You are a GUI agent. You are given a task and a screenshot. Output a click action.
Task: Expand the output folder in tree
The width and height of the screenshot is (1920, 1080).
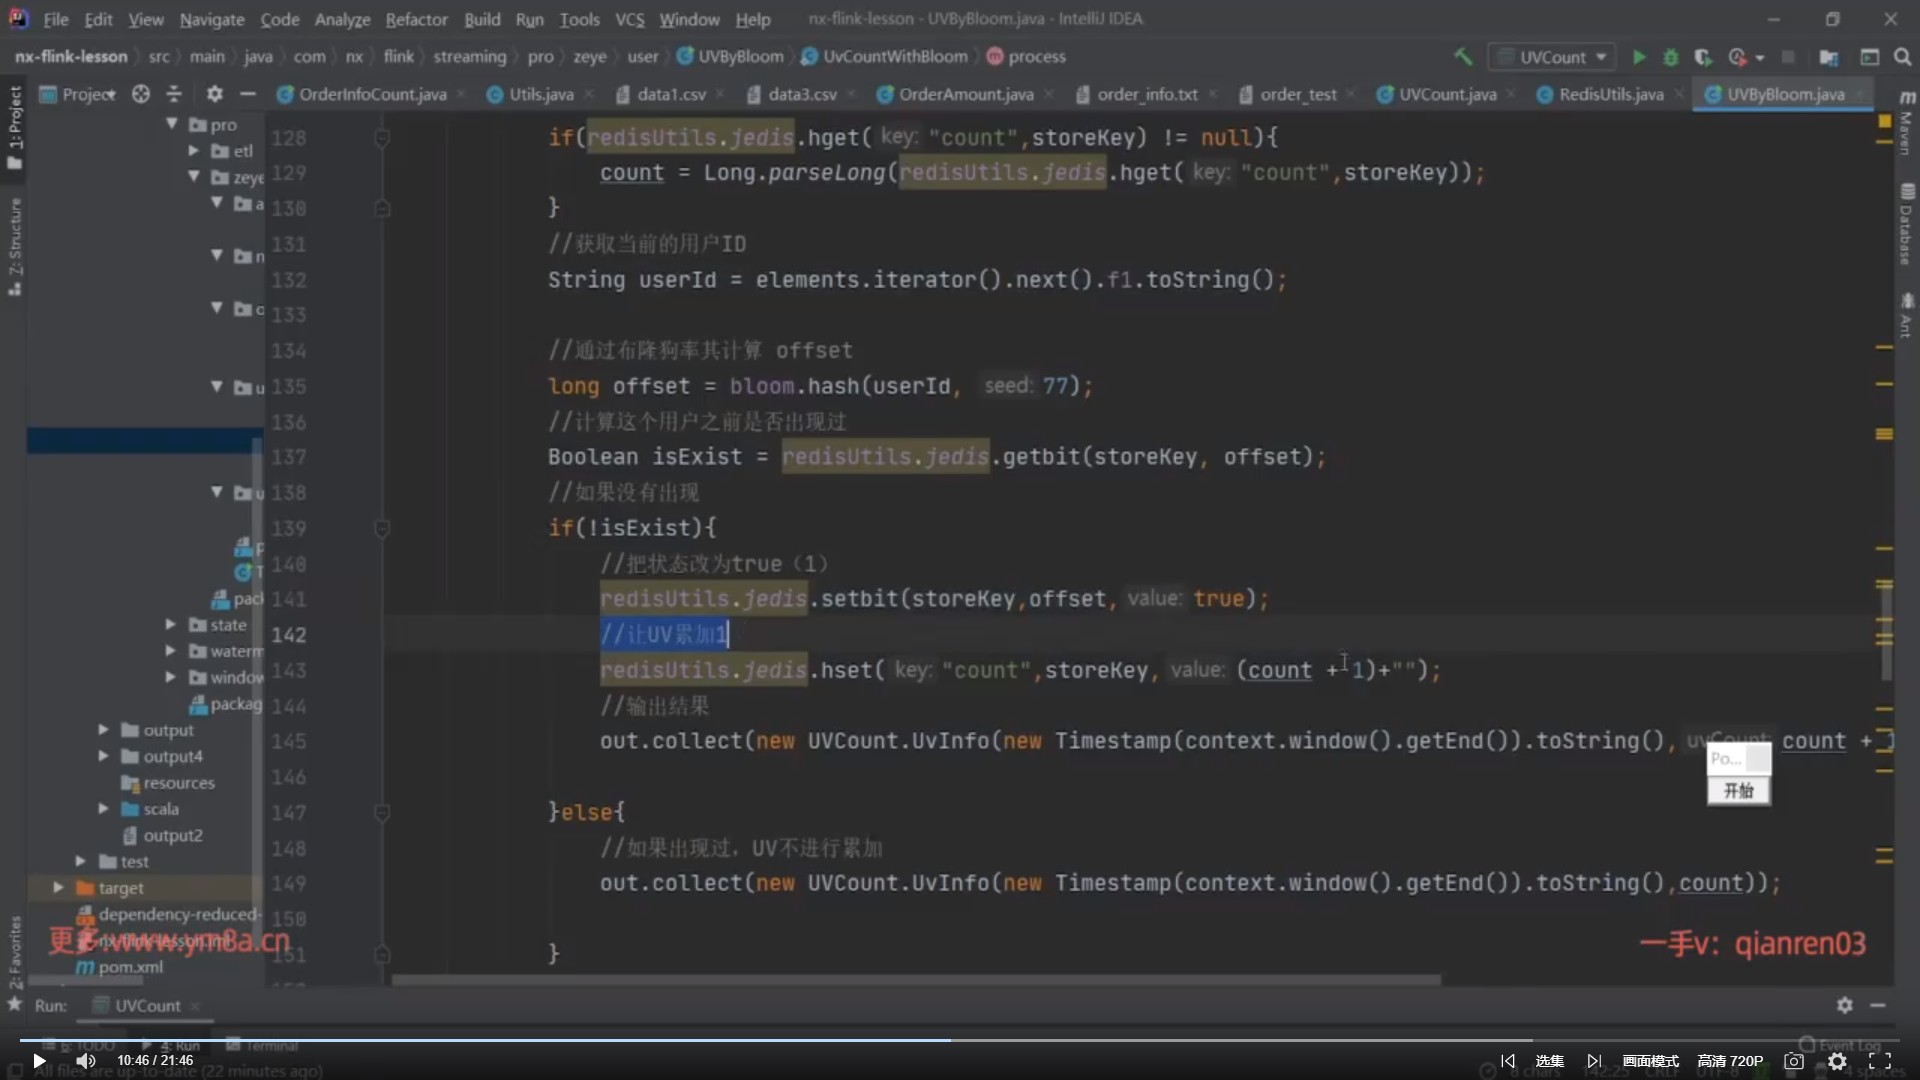click(x=103, y=730)
